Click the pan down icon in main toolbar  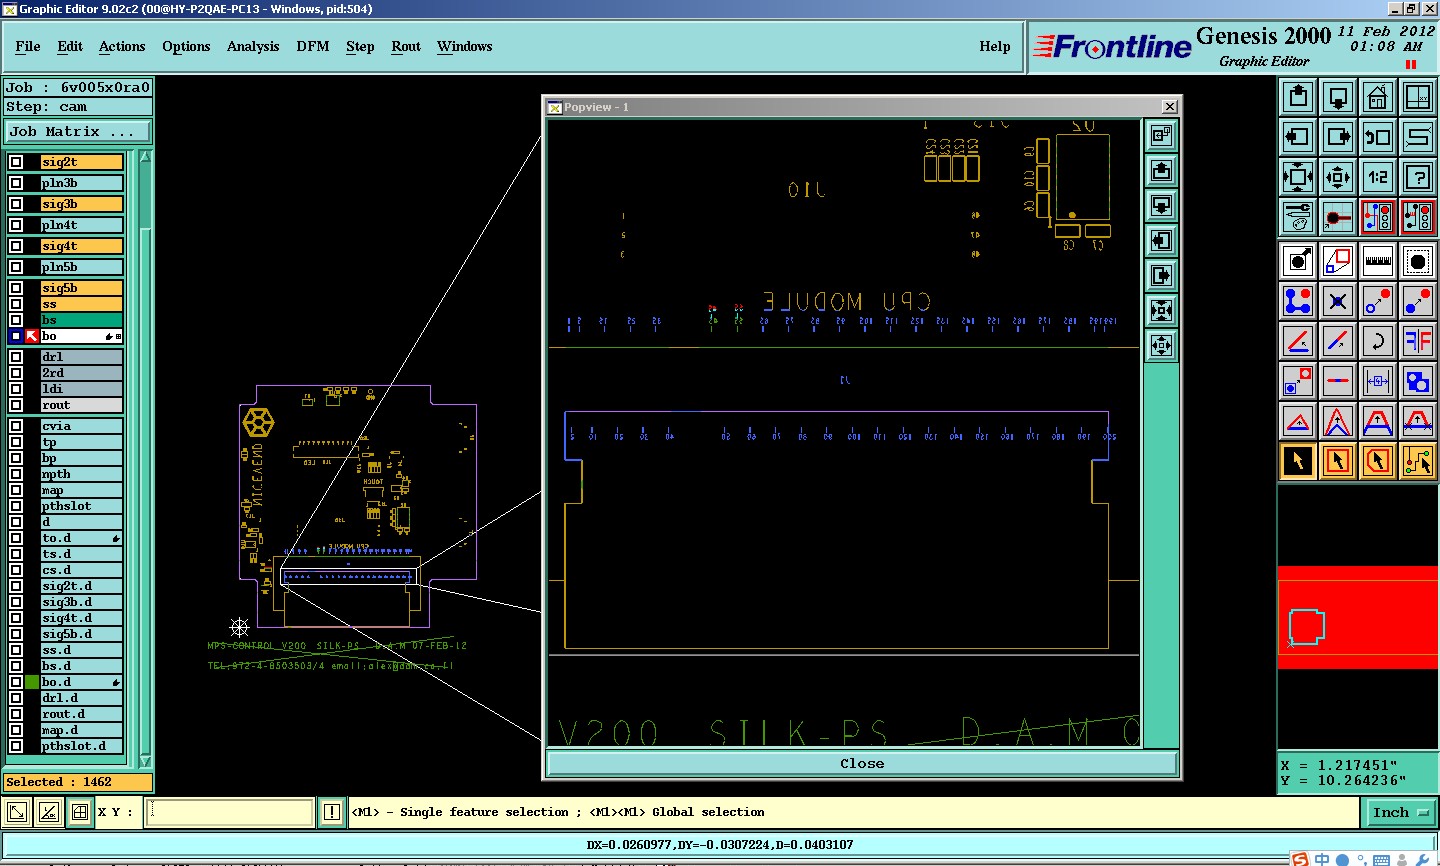(1338, 97)
